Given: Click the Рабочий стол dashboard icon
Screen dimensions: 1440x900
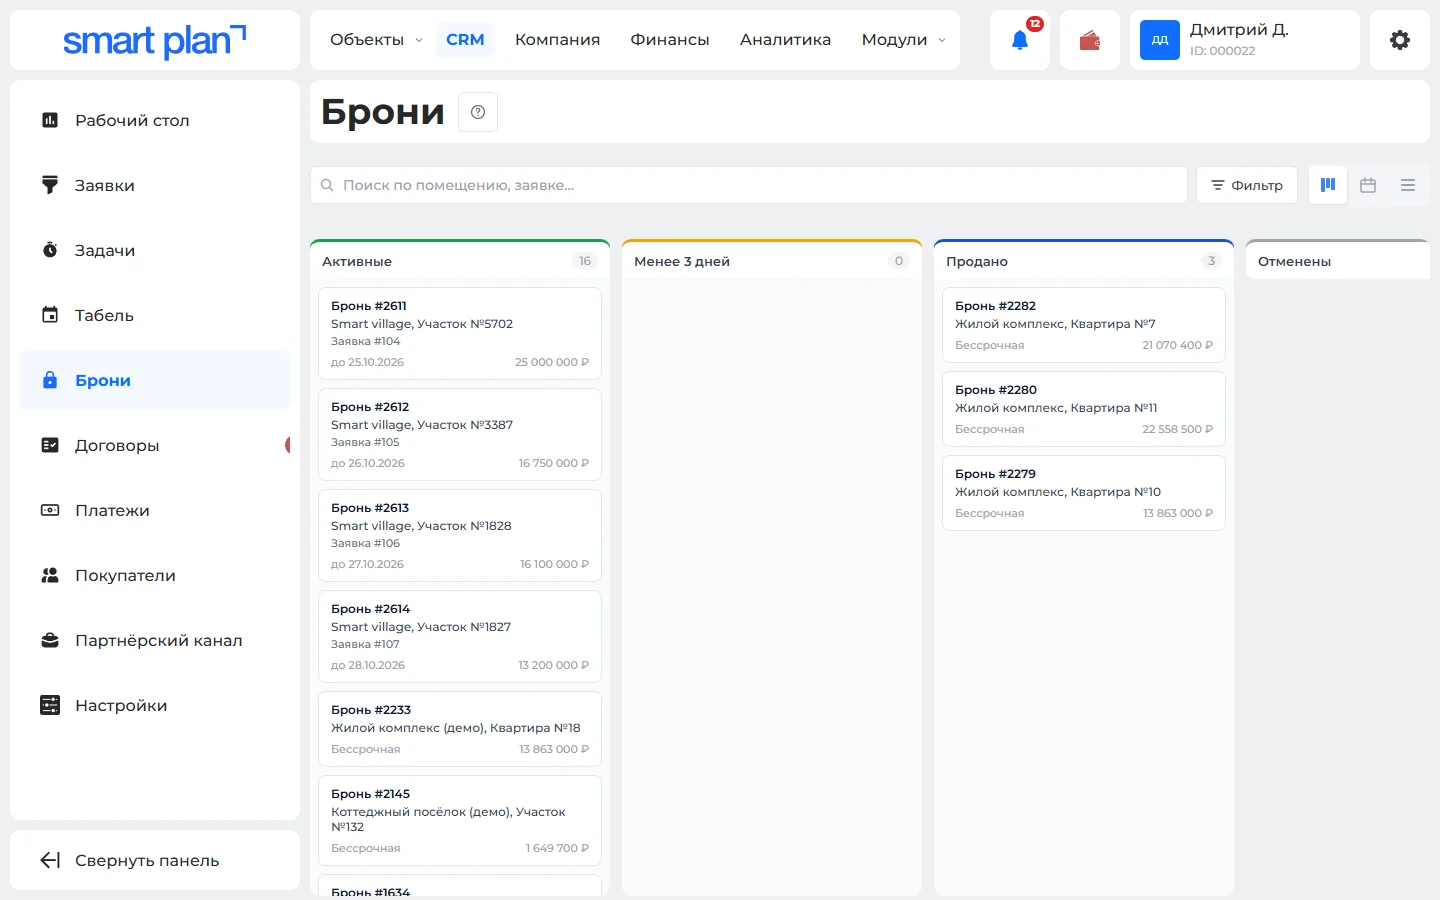Looking at the screenshot, I should click(50, 120).
